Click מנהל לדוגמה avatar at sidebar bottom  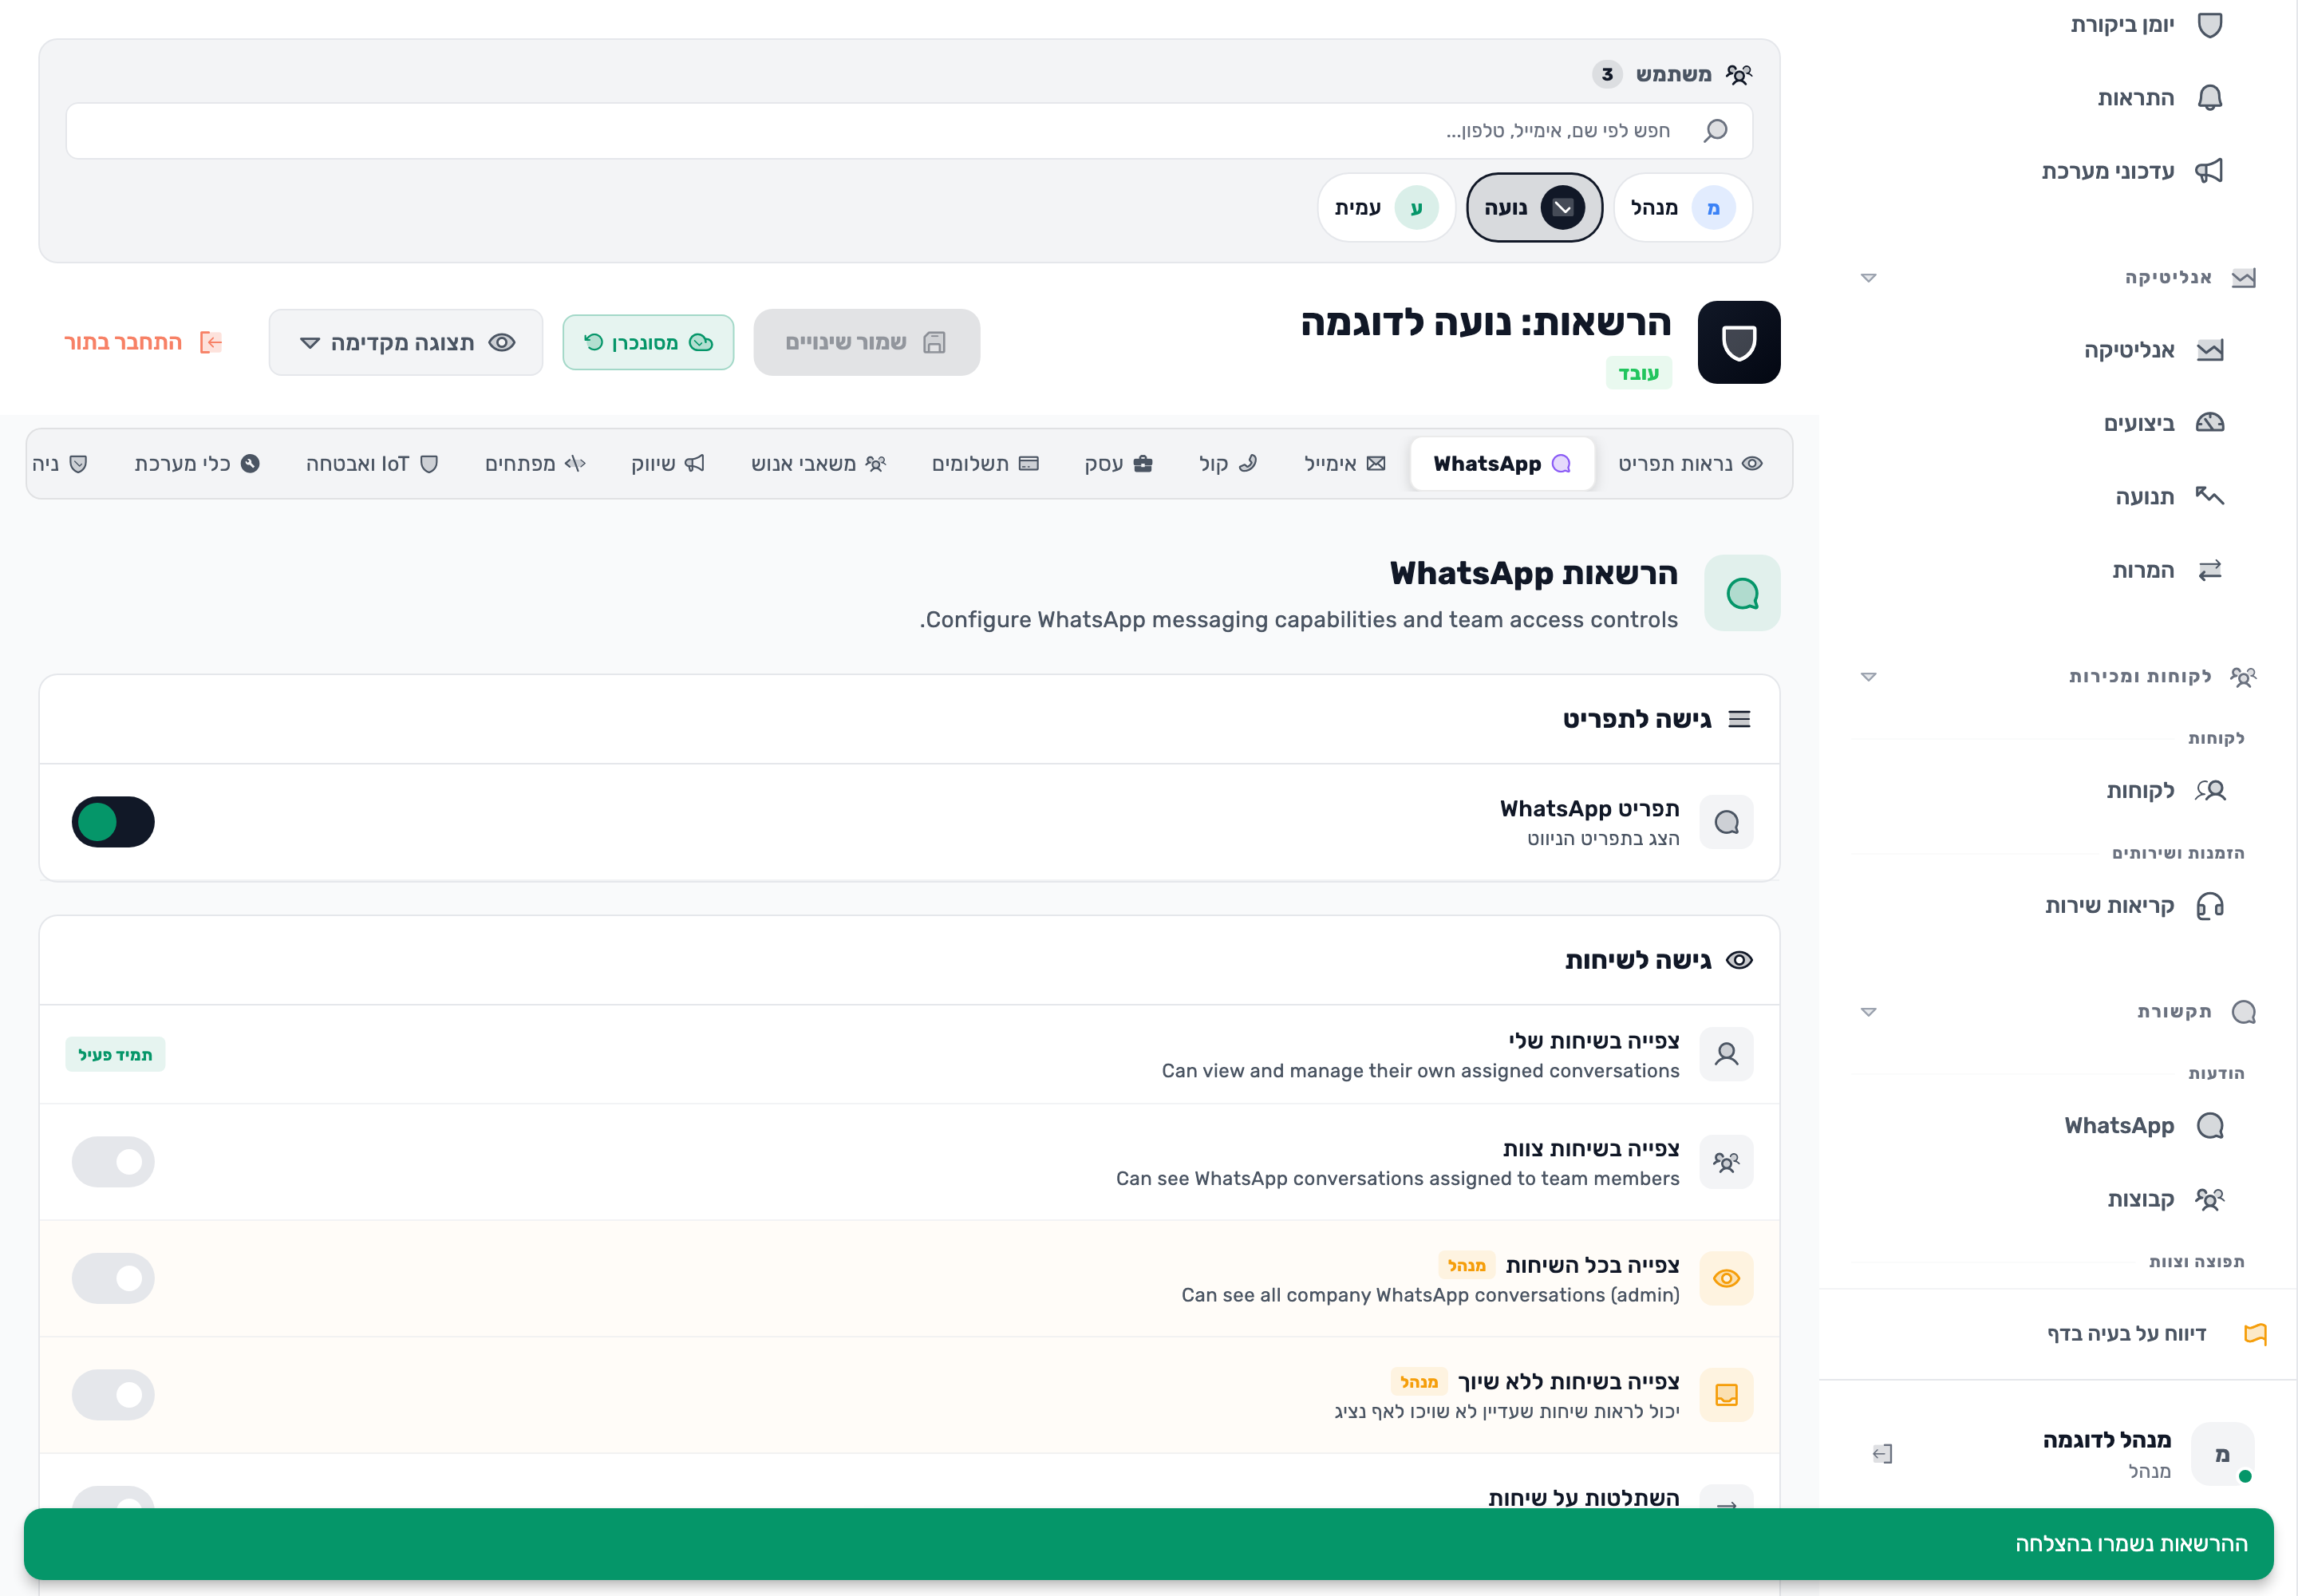2222,1454
